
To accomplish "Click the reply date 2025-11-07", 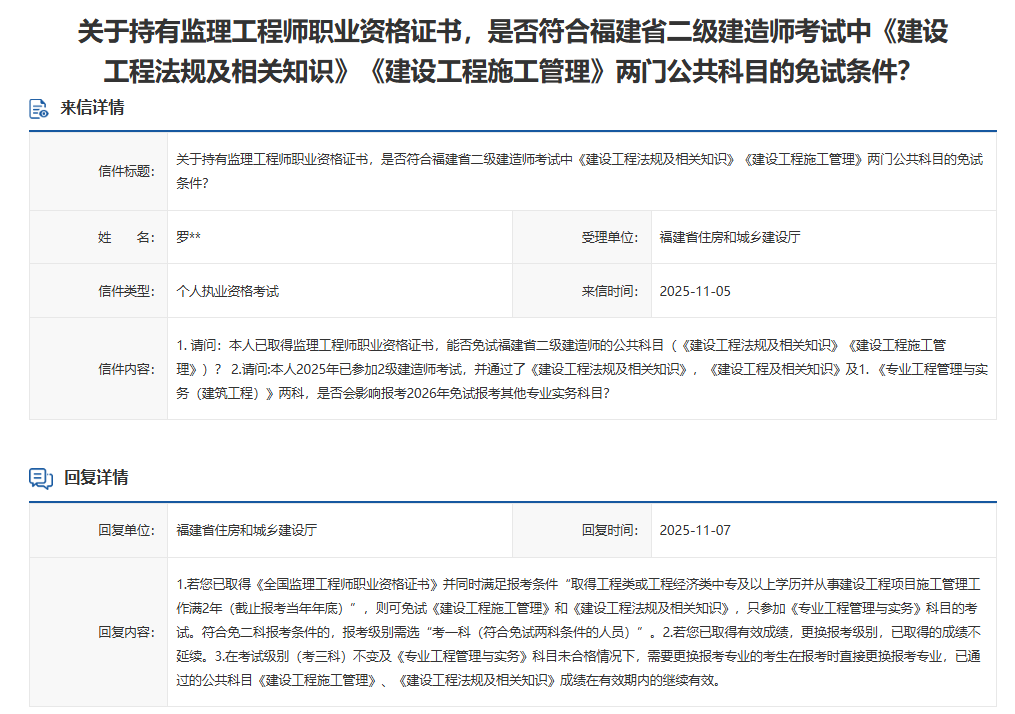I will point(695,530).
